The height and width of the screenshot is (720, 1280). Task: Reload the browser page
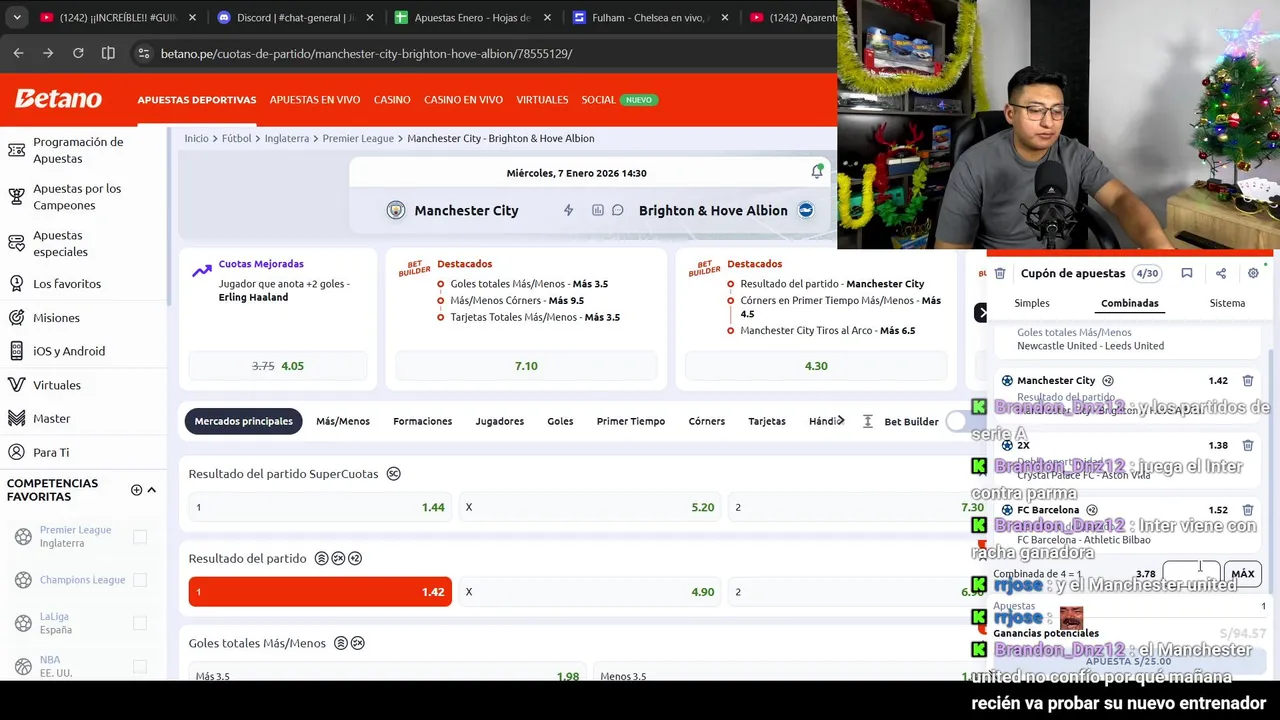78,53
